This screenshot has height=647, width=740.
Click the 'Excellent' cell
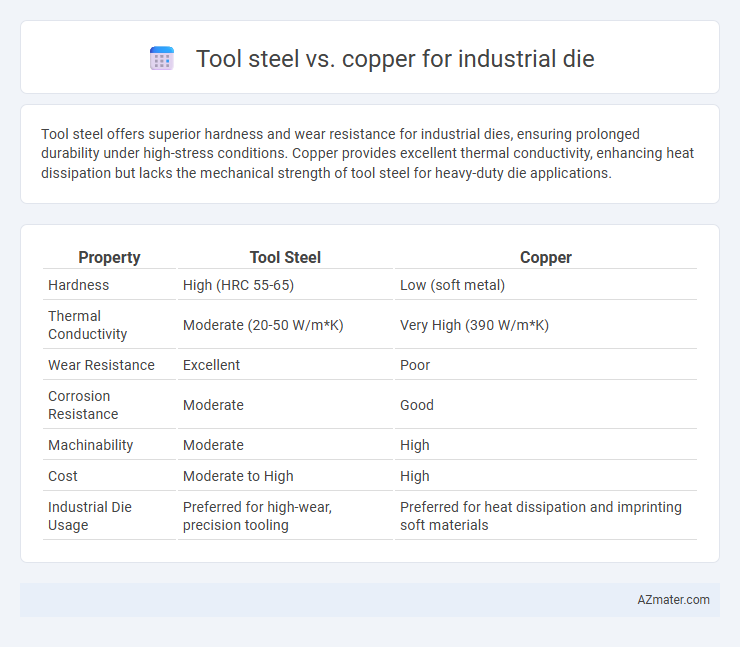coord(211,365)
